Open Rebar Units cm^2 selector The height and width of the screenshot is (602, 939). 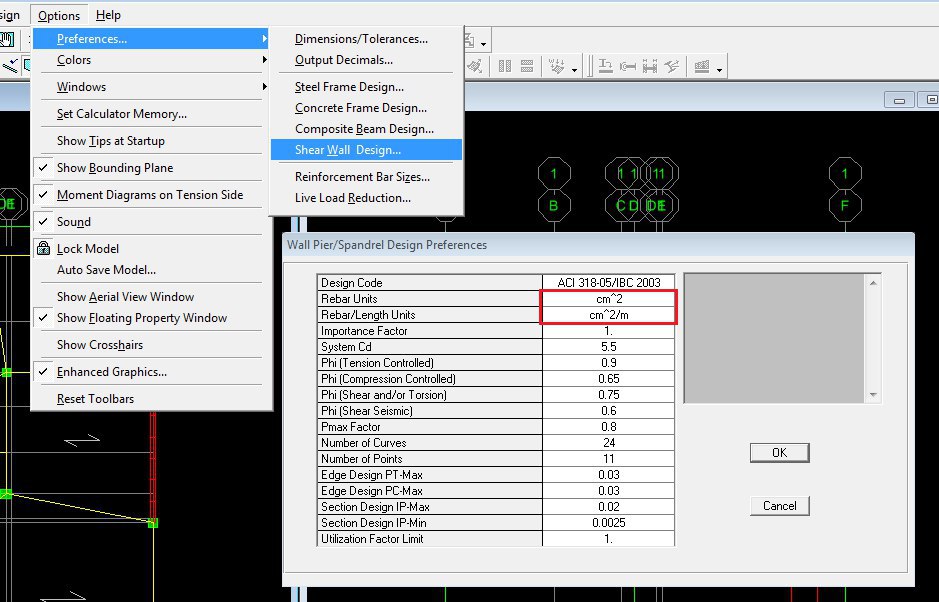click(608, 298)
